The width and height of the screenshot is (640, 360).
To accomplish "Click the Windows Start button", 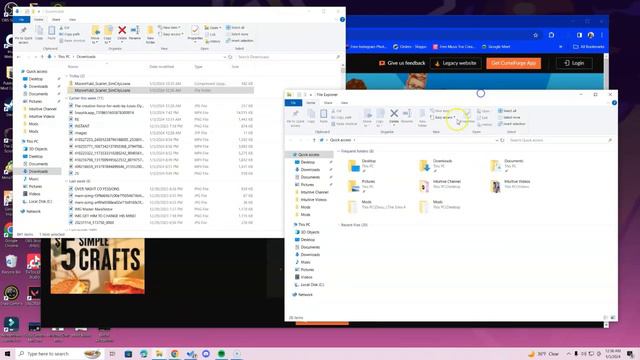I will (x=7, y=353).
